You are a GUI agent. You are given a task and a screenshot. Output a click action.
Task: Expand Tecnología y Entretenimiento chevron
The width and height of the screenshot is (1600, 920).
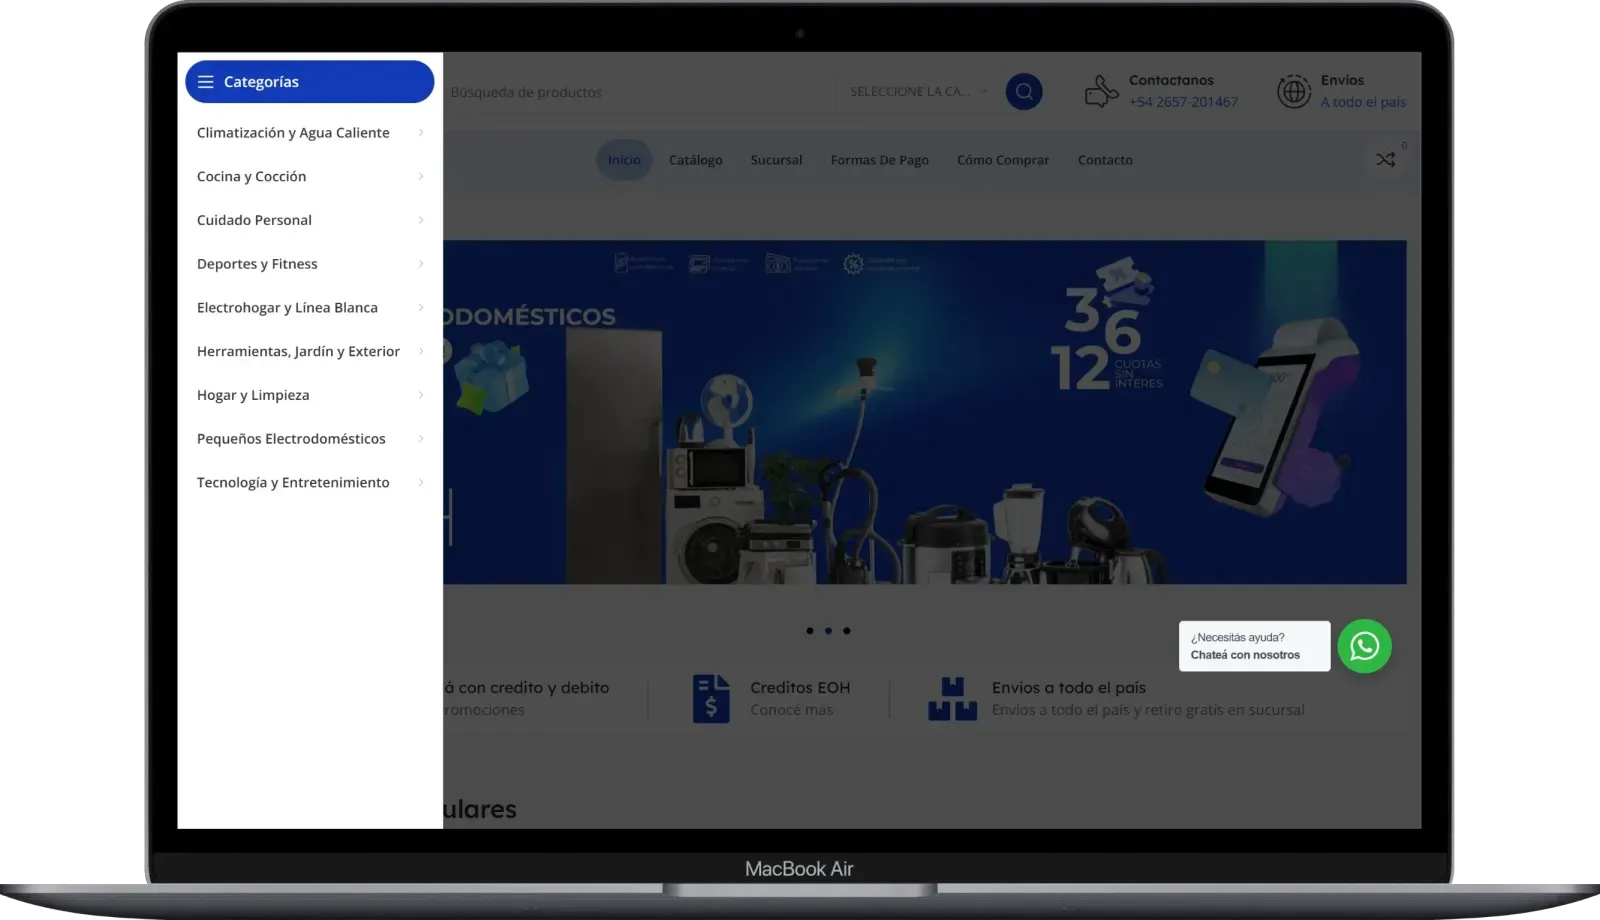click(421, 482)
